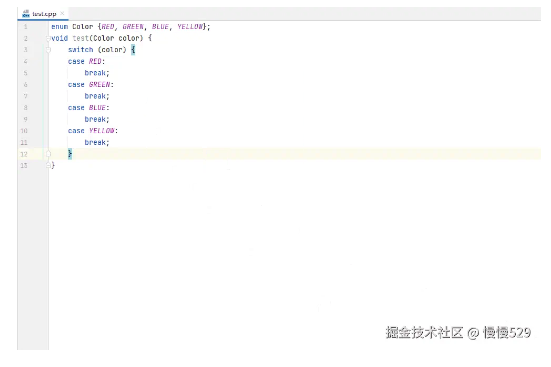Click 'case GREEN:' label on line 6
Viewport: 551px width, 367px height.
point(91,85)
